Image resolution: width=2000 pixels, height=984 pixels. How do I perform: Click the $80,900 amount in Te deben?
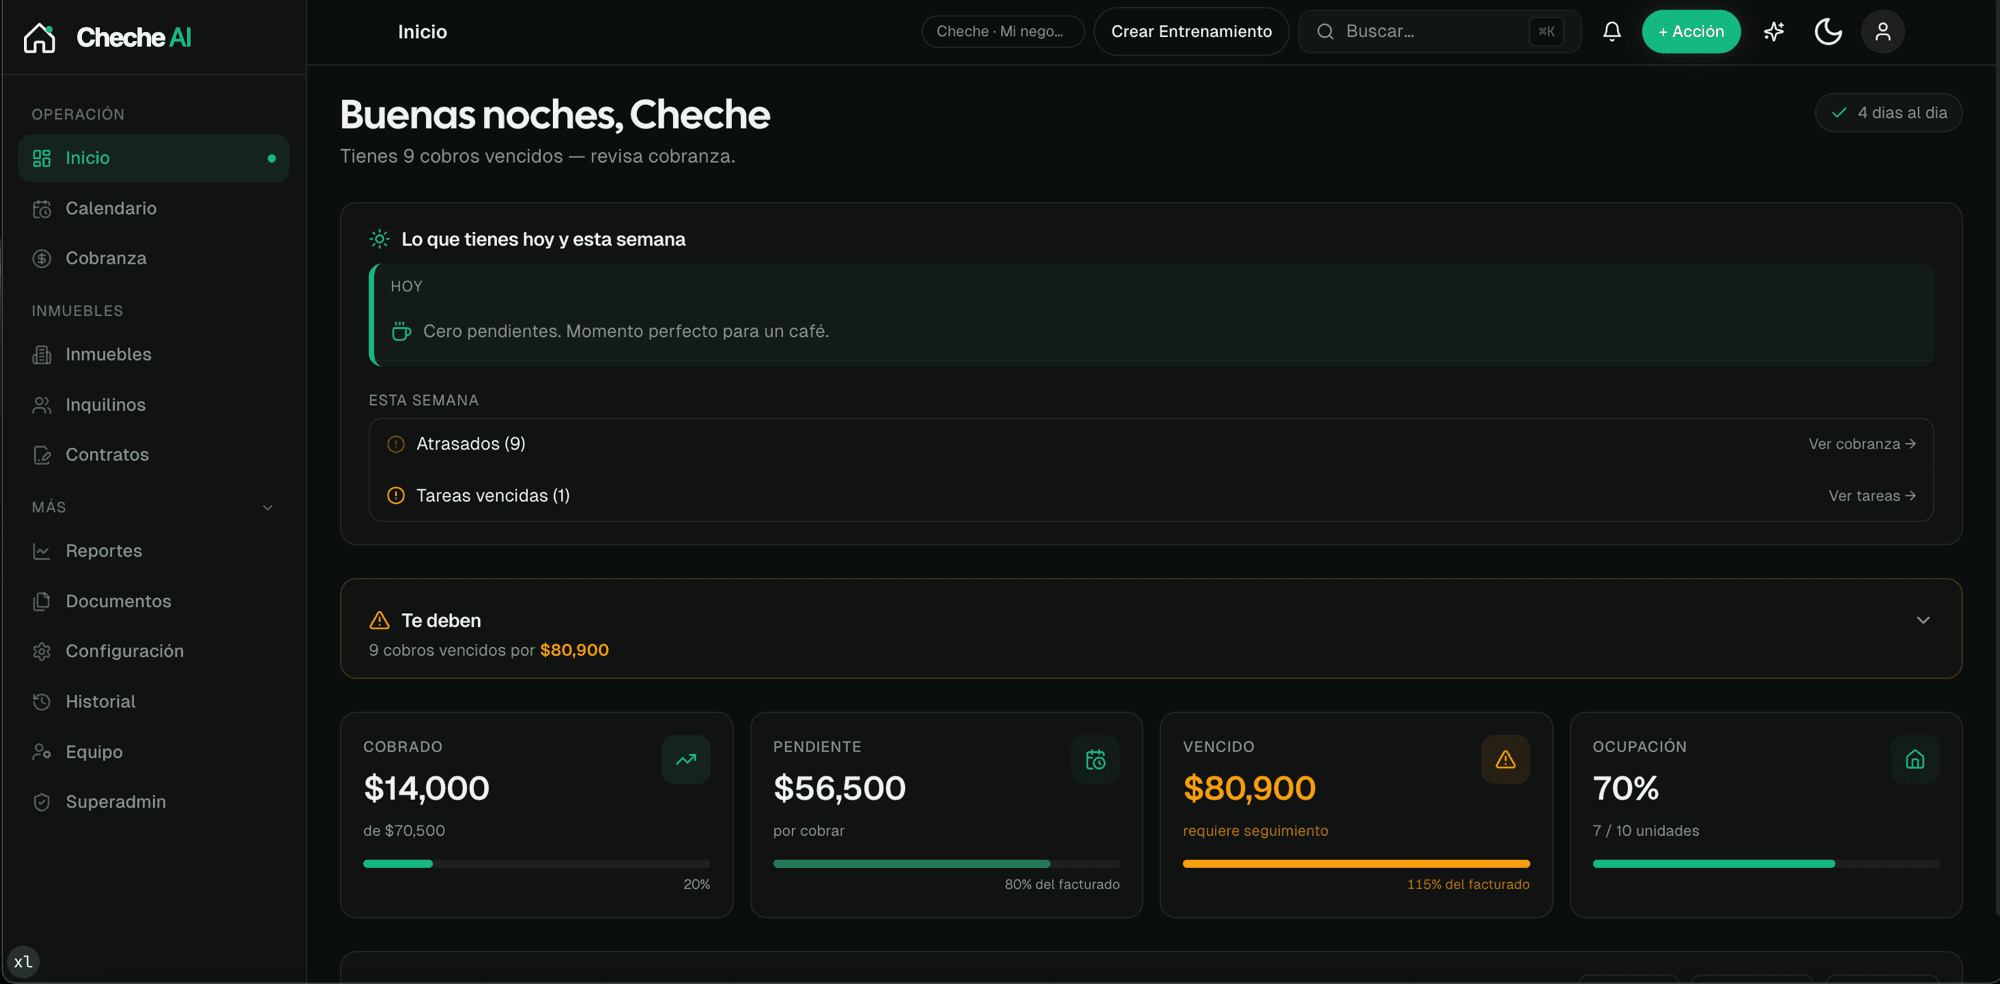click(574, 650)
